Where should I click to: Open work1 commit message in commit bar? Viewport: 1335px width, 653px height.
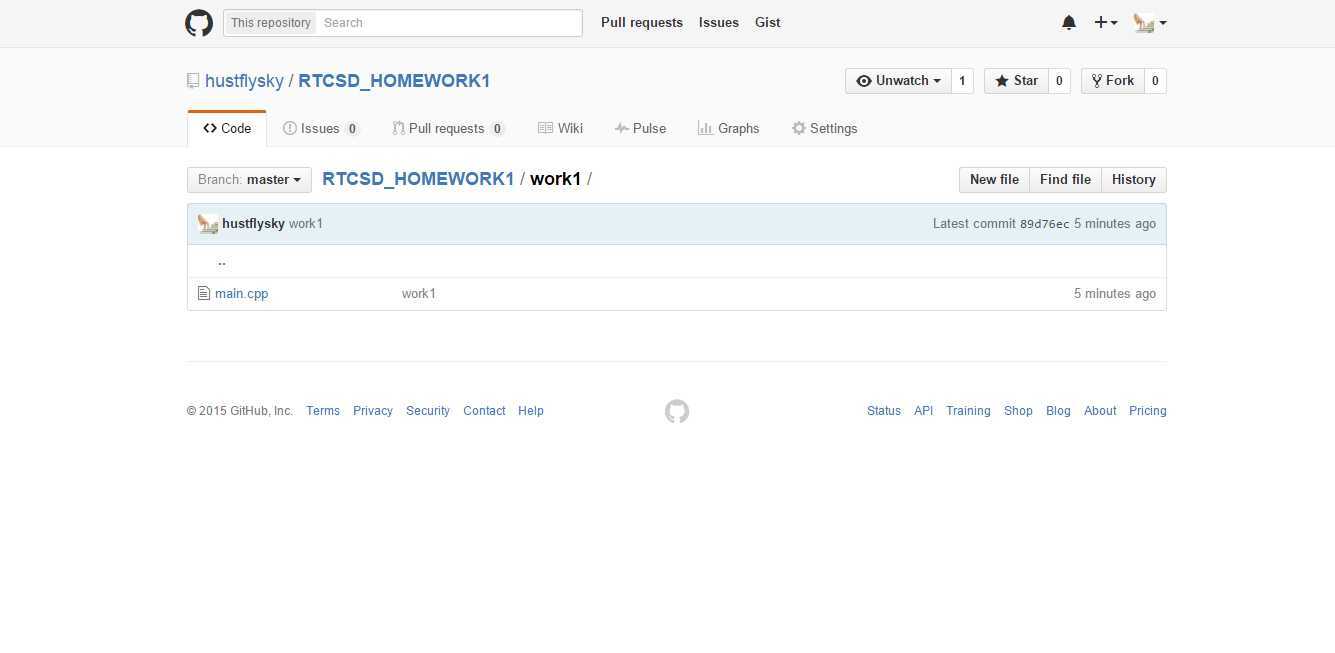(306, 224)
